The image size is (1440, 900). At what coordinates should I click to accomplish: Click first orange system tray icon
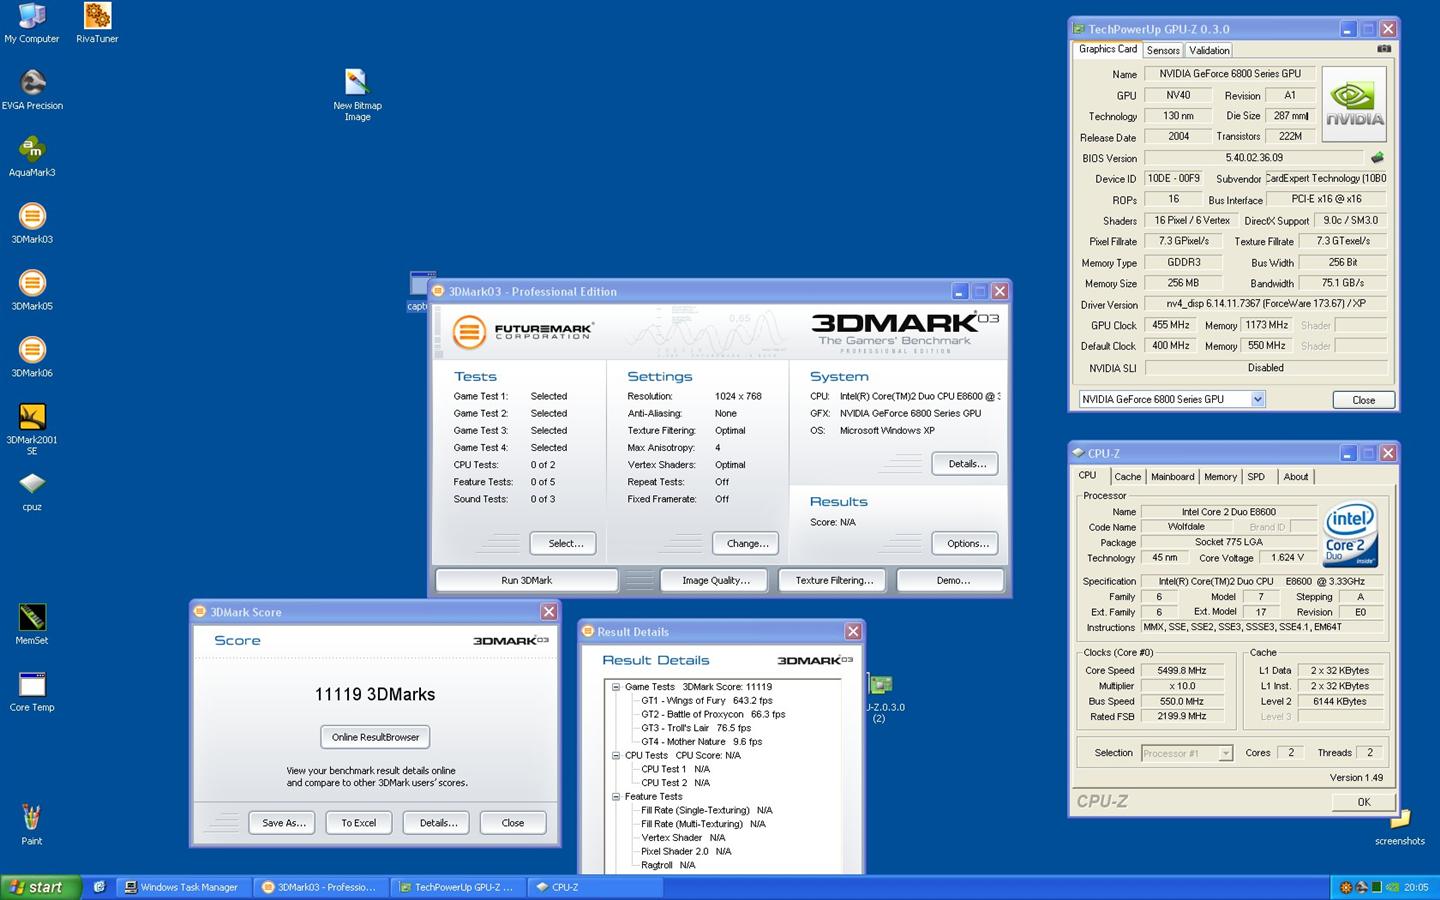(1346, 887)
